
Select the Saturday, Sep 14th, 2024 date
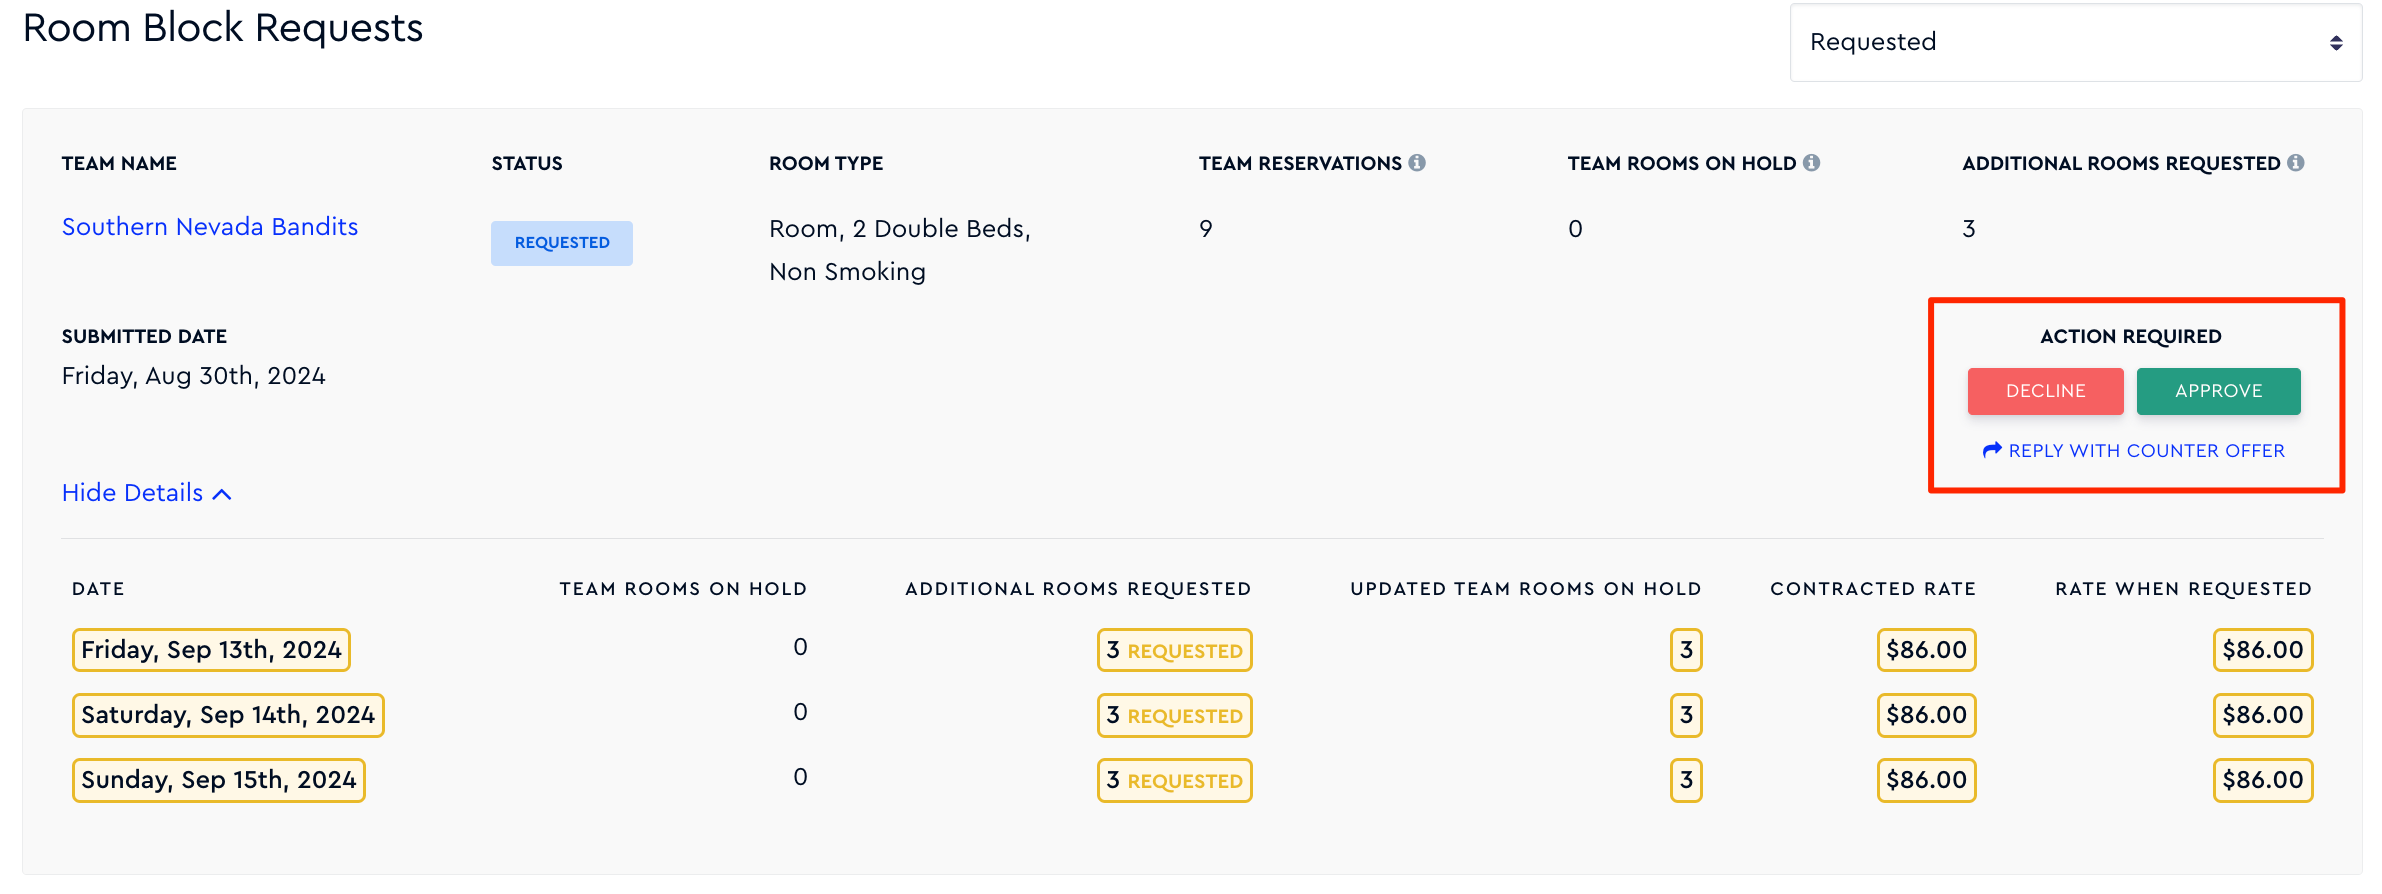click(228, 715)
